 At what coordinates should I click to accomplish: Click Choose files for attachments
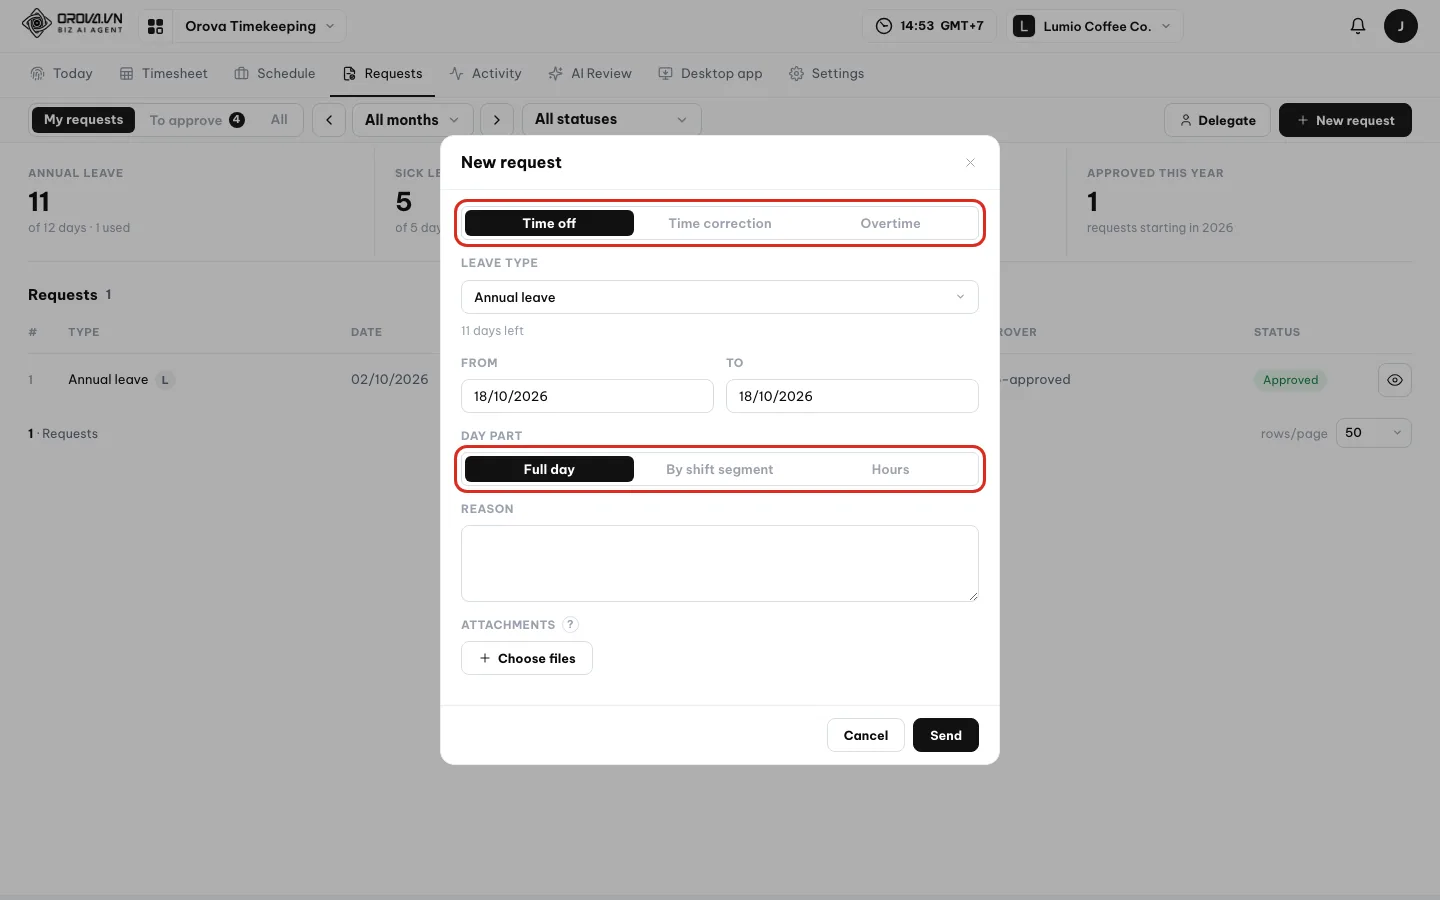(527, 658)
